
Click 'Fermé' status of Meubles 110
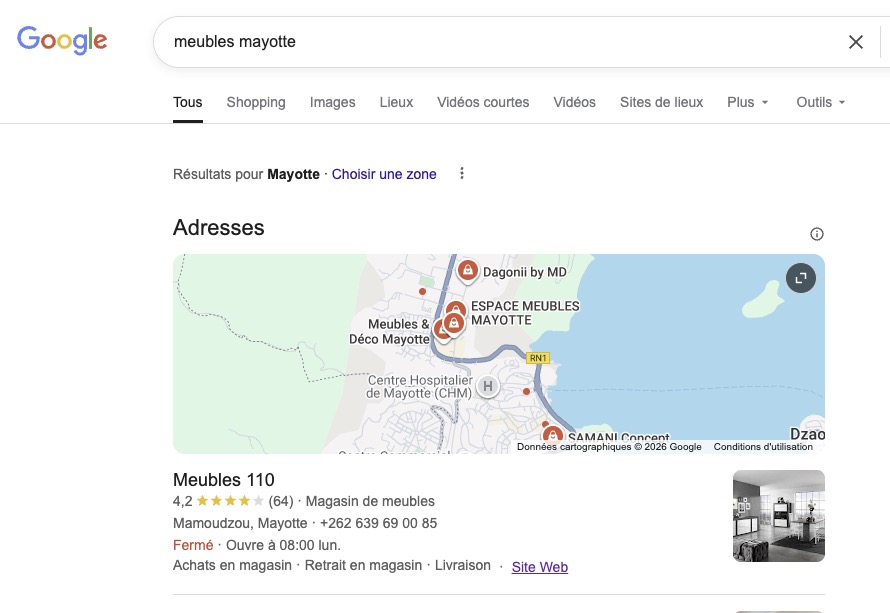[193, 545]
